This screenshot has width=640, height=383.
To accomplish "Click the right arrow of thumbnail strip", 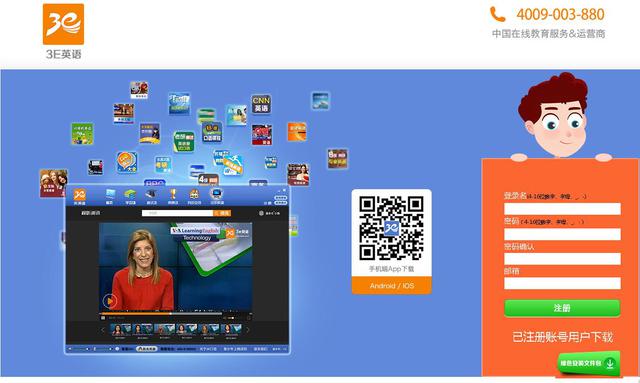I will (248, 330).
